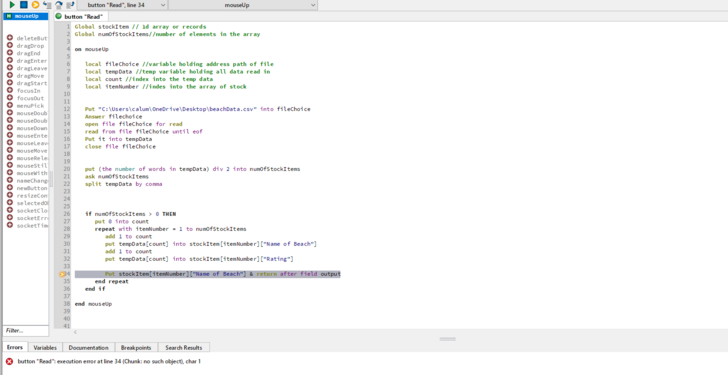Viewport: 728px width, 375px height.
Task: Click the line "Answer filechoice" in the script
Action: point(113,116)
